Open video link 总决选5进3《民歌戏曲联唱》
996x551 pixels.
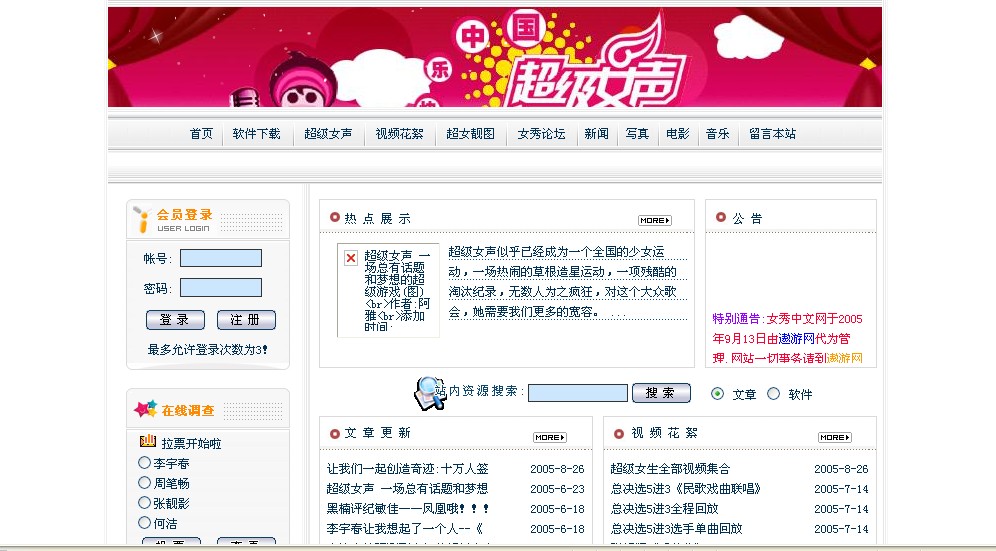pos(687,489)
